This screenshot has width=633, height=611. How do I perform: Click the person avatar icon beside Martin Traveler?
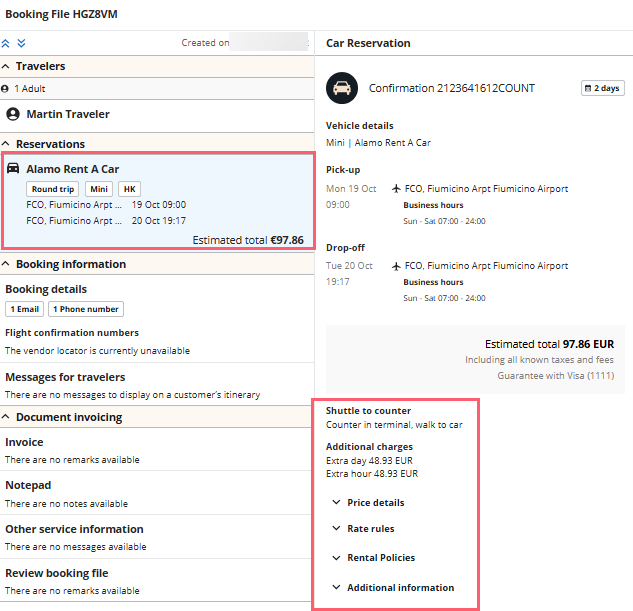click(13, 114)
